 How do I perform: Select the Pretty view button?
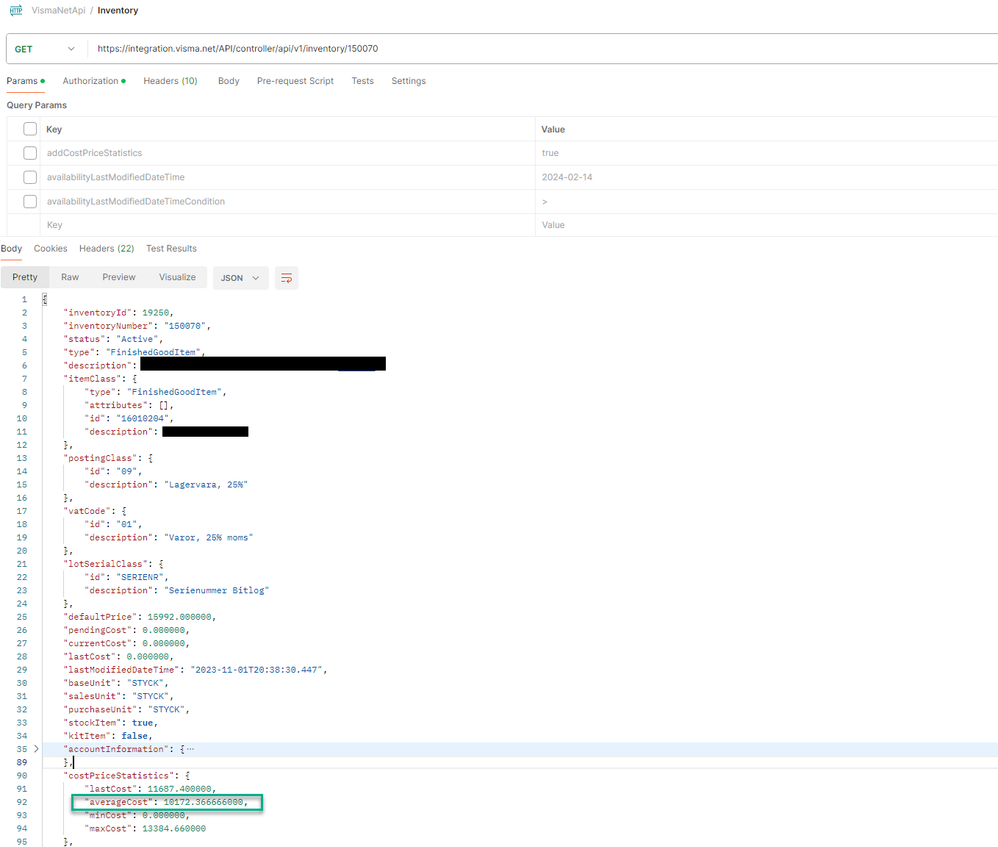(x=25, y=277)
